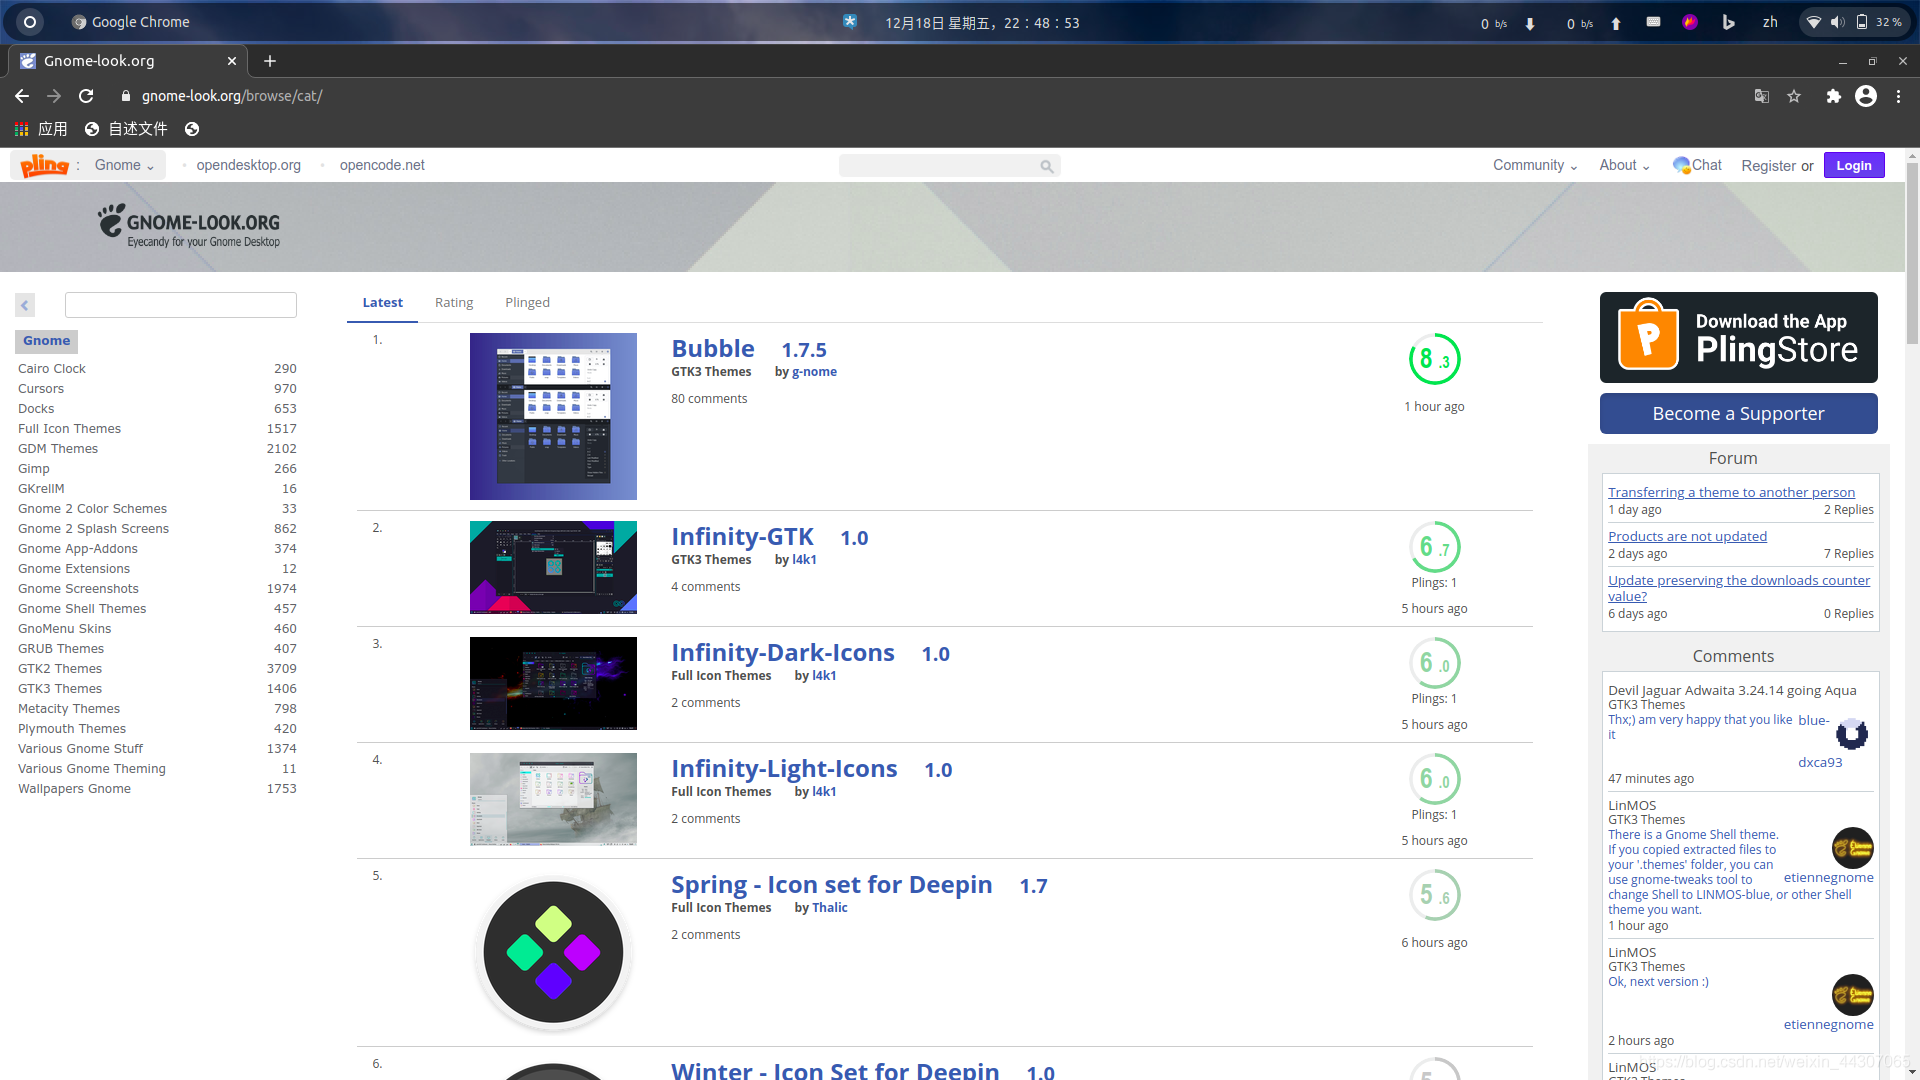Viewport: 1920px width, 1080px height.
Task: Open the Full Icon Themes sidebar category
Action: coord(69,429)
